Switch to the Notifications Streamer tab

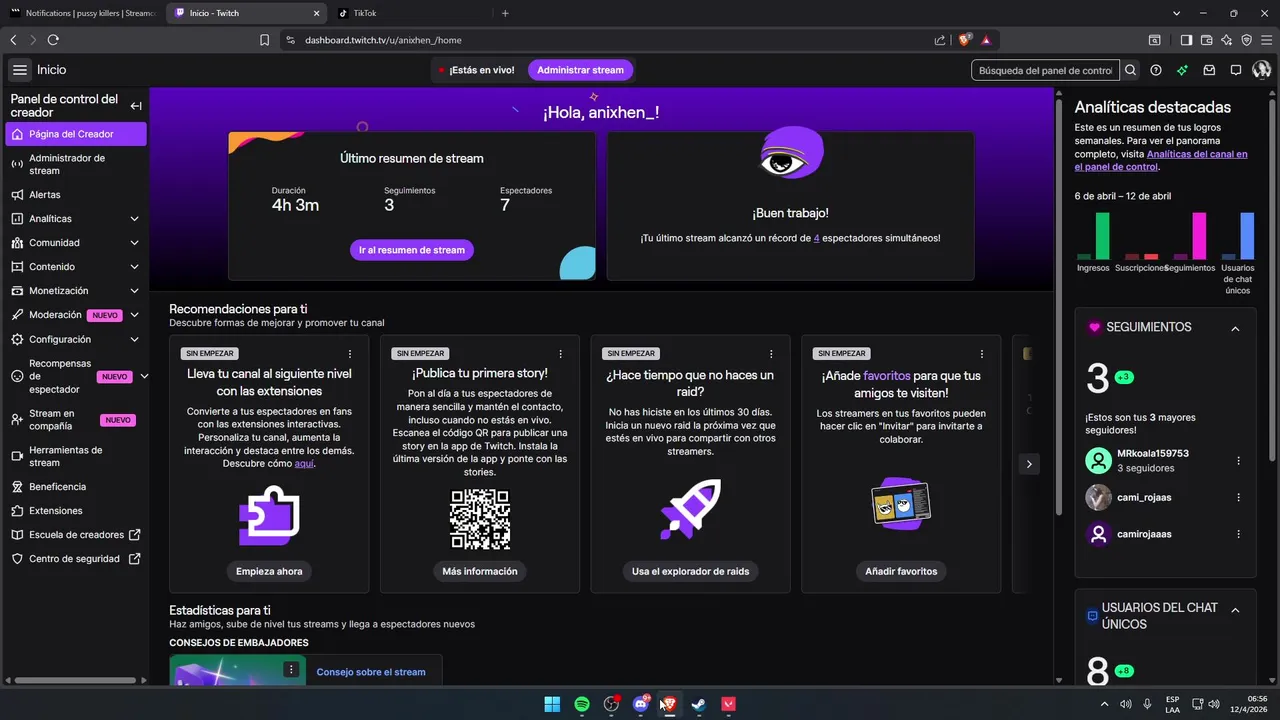pos(83,13)
